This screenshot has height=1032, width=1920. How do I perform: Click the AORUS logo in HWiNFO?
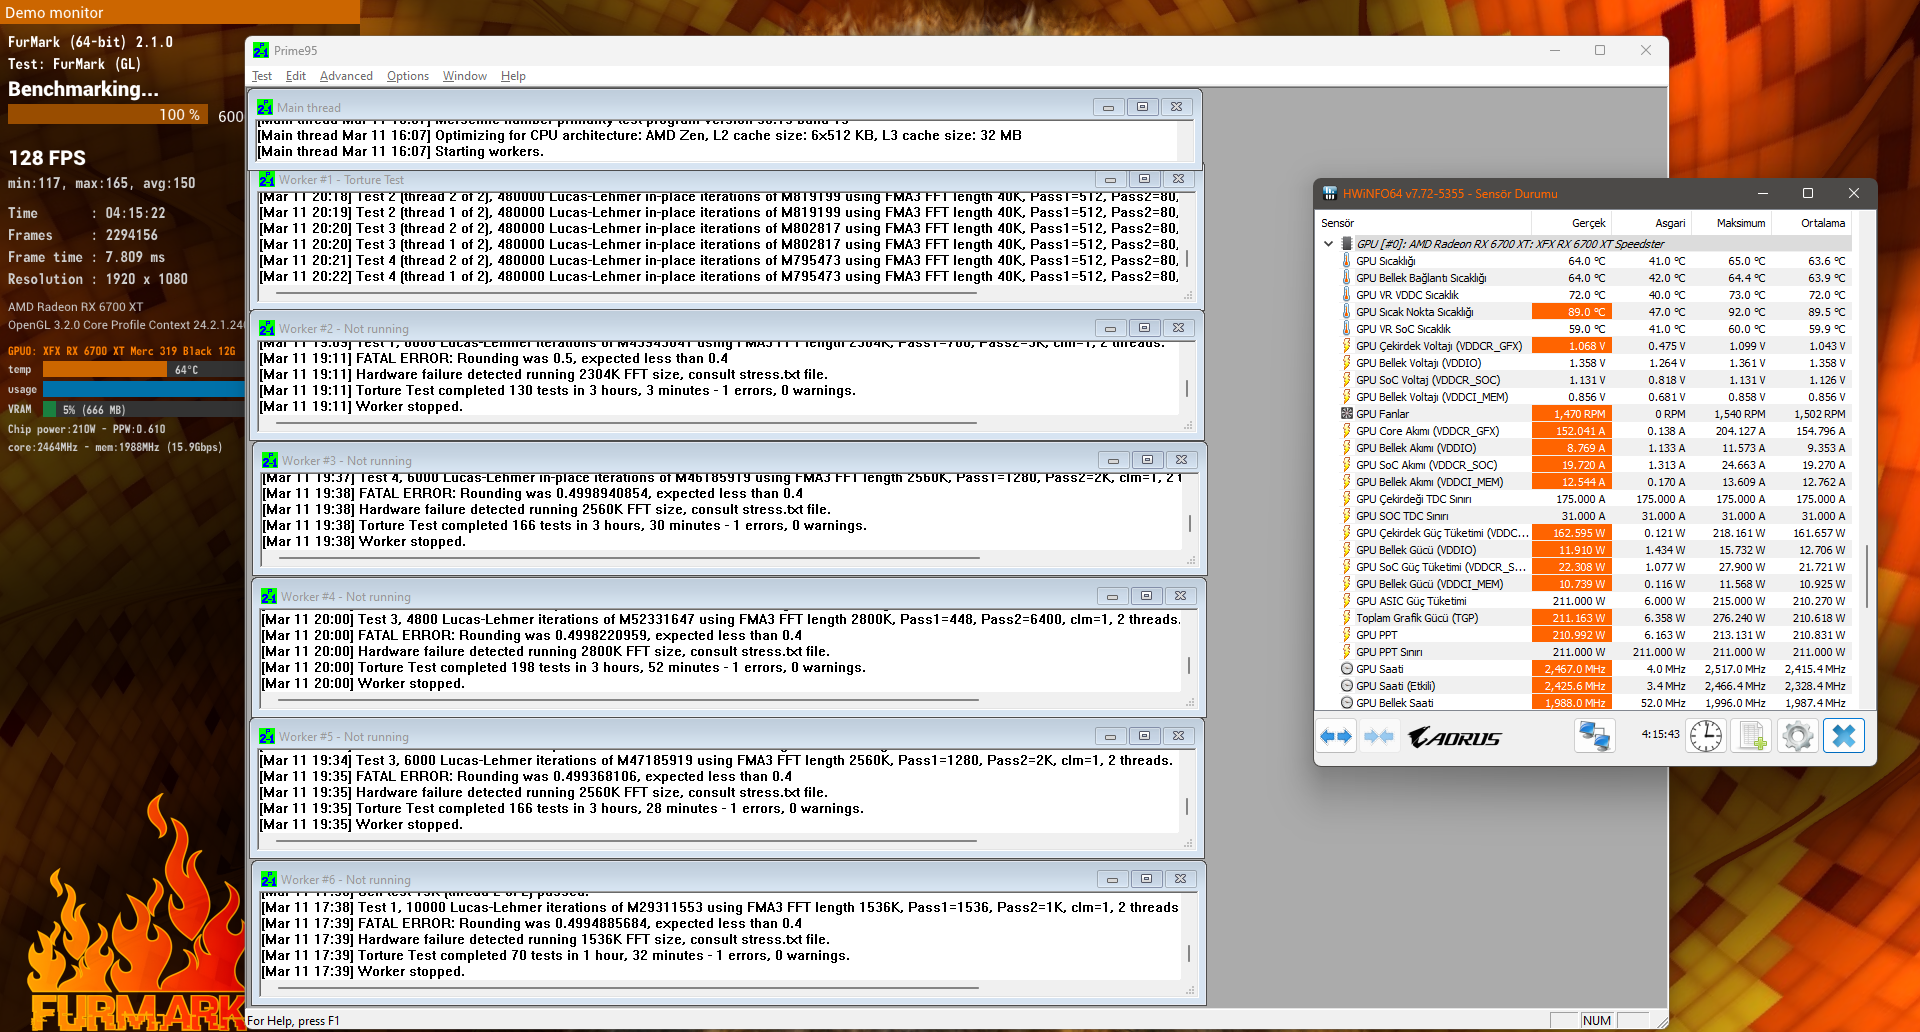(1455, 738)
